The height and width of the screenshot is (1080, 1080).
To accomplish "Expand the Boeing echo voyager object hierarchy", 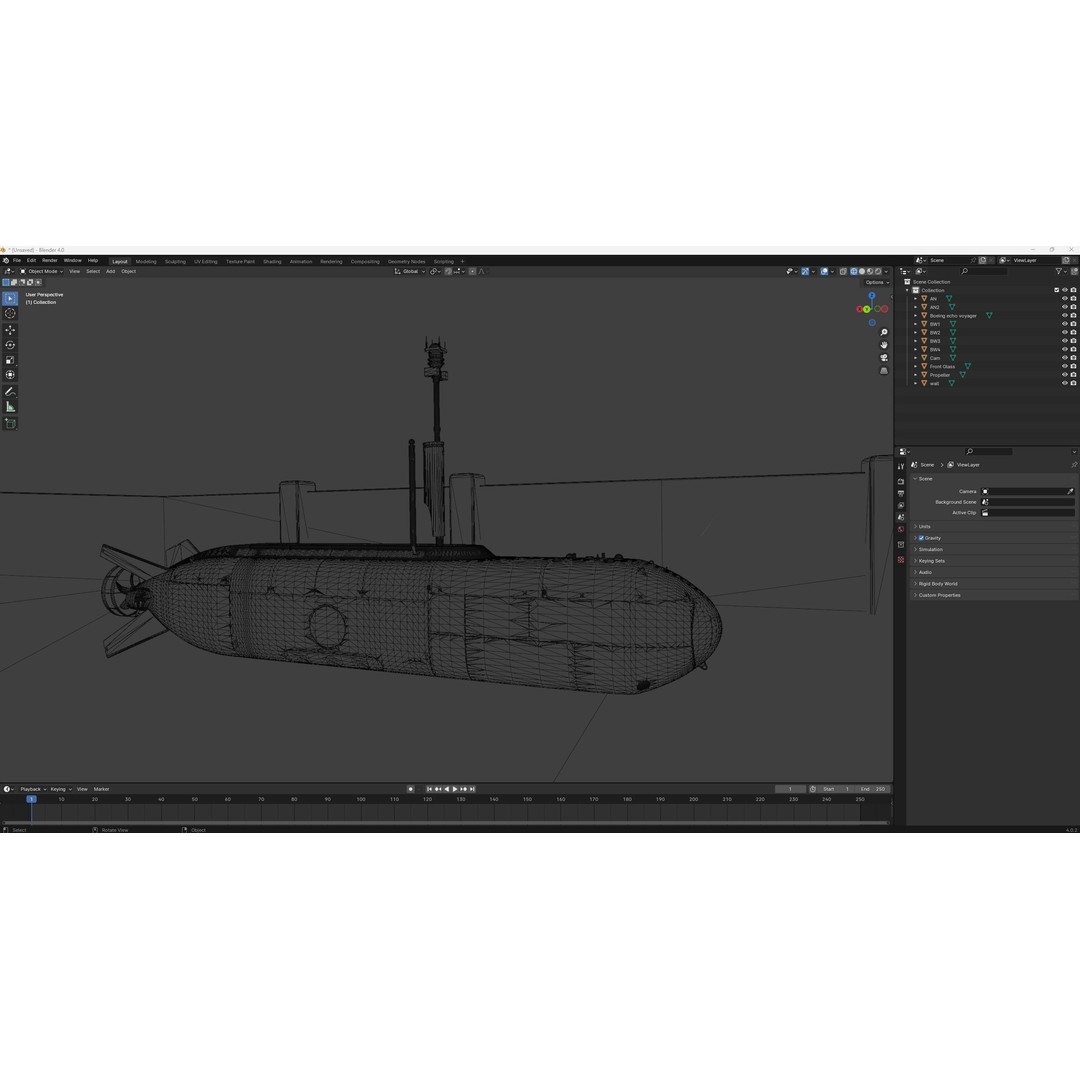I will (x=915, y=315).
